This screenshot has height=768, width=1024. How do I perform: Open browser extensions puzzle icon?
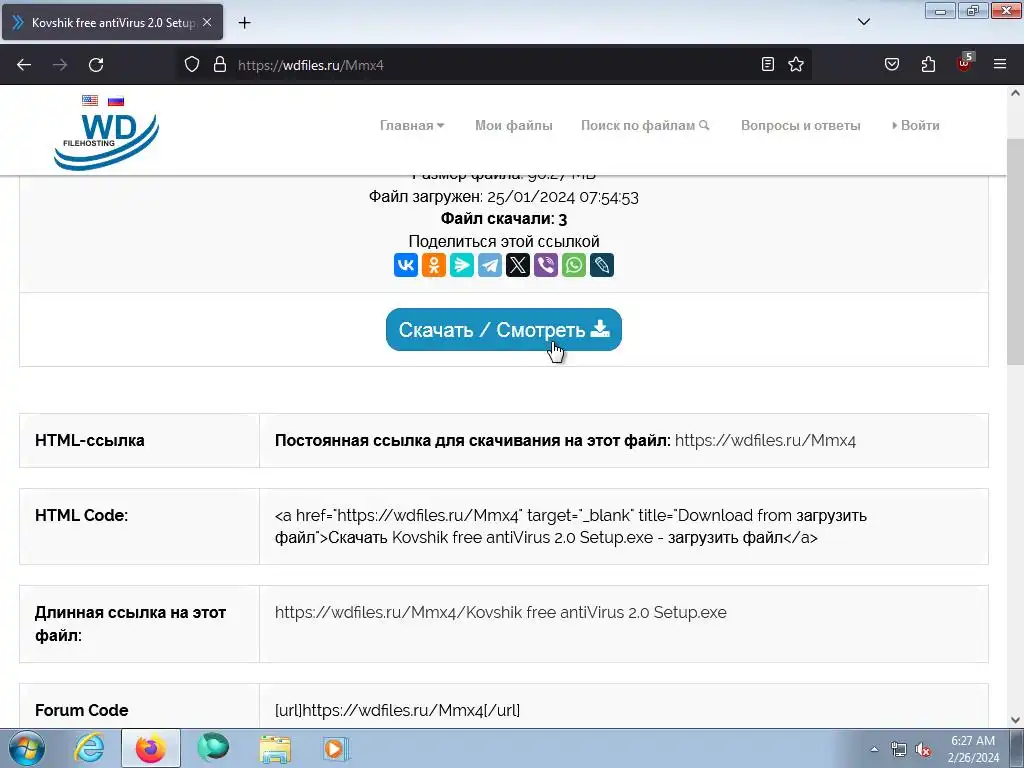(x=928, y=64)
